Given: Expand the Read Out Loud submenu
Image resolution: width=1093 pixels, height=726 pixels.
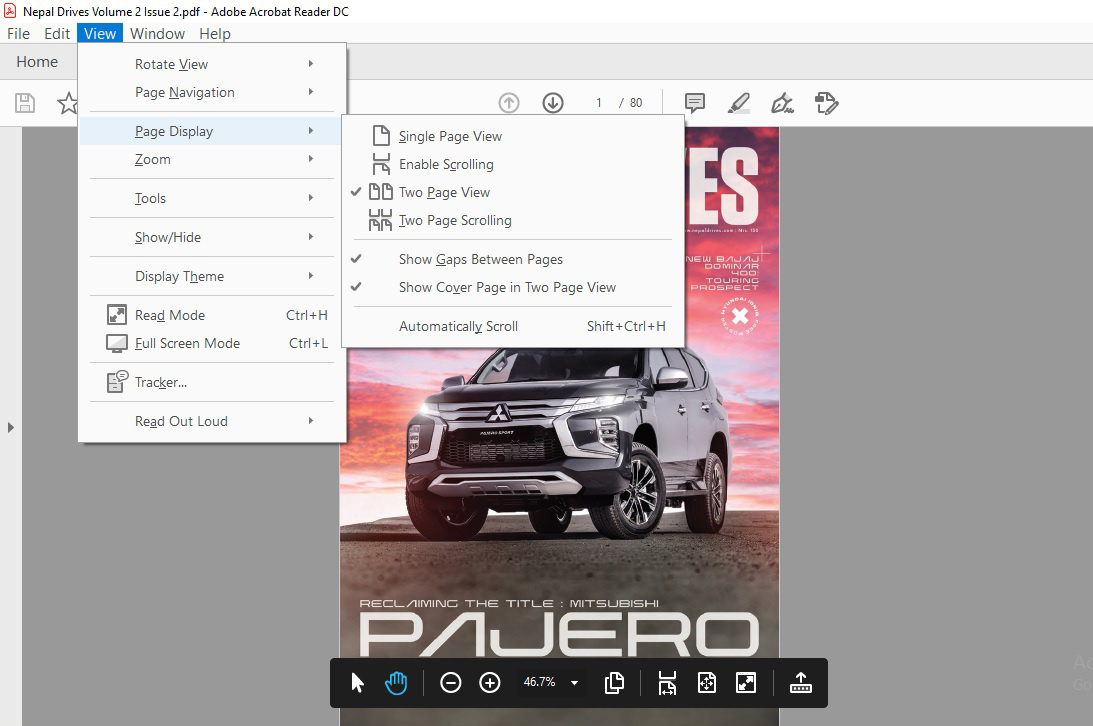Looking at the screenshot, I should (212, 421).
